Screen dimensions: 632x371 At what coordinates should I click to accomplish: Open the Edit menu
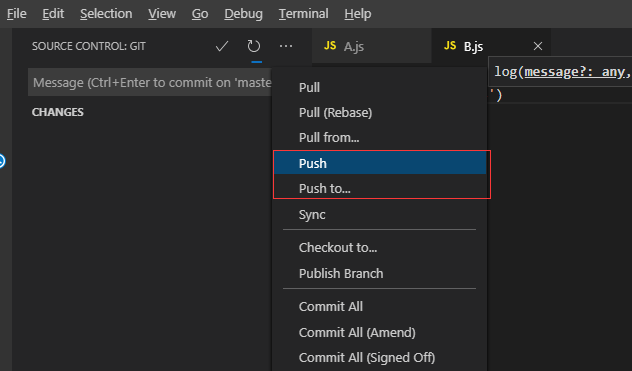(53, 14)
